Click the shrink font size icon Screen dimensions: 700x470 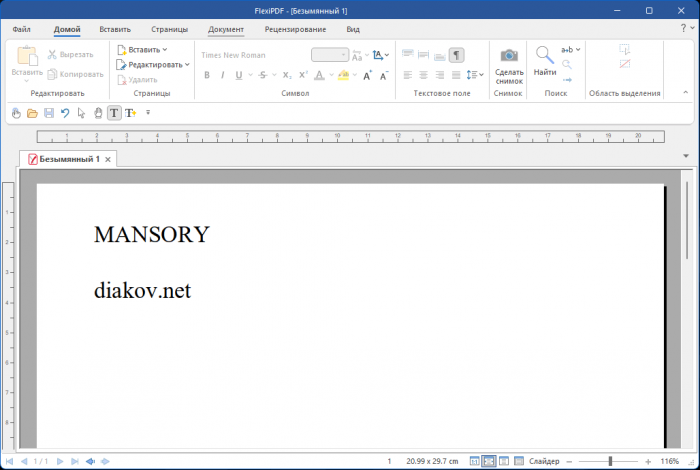point(383,75)
